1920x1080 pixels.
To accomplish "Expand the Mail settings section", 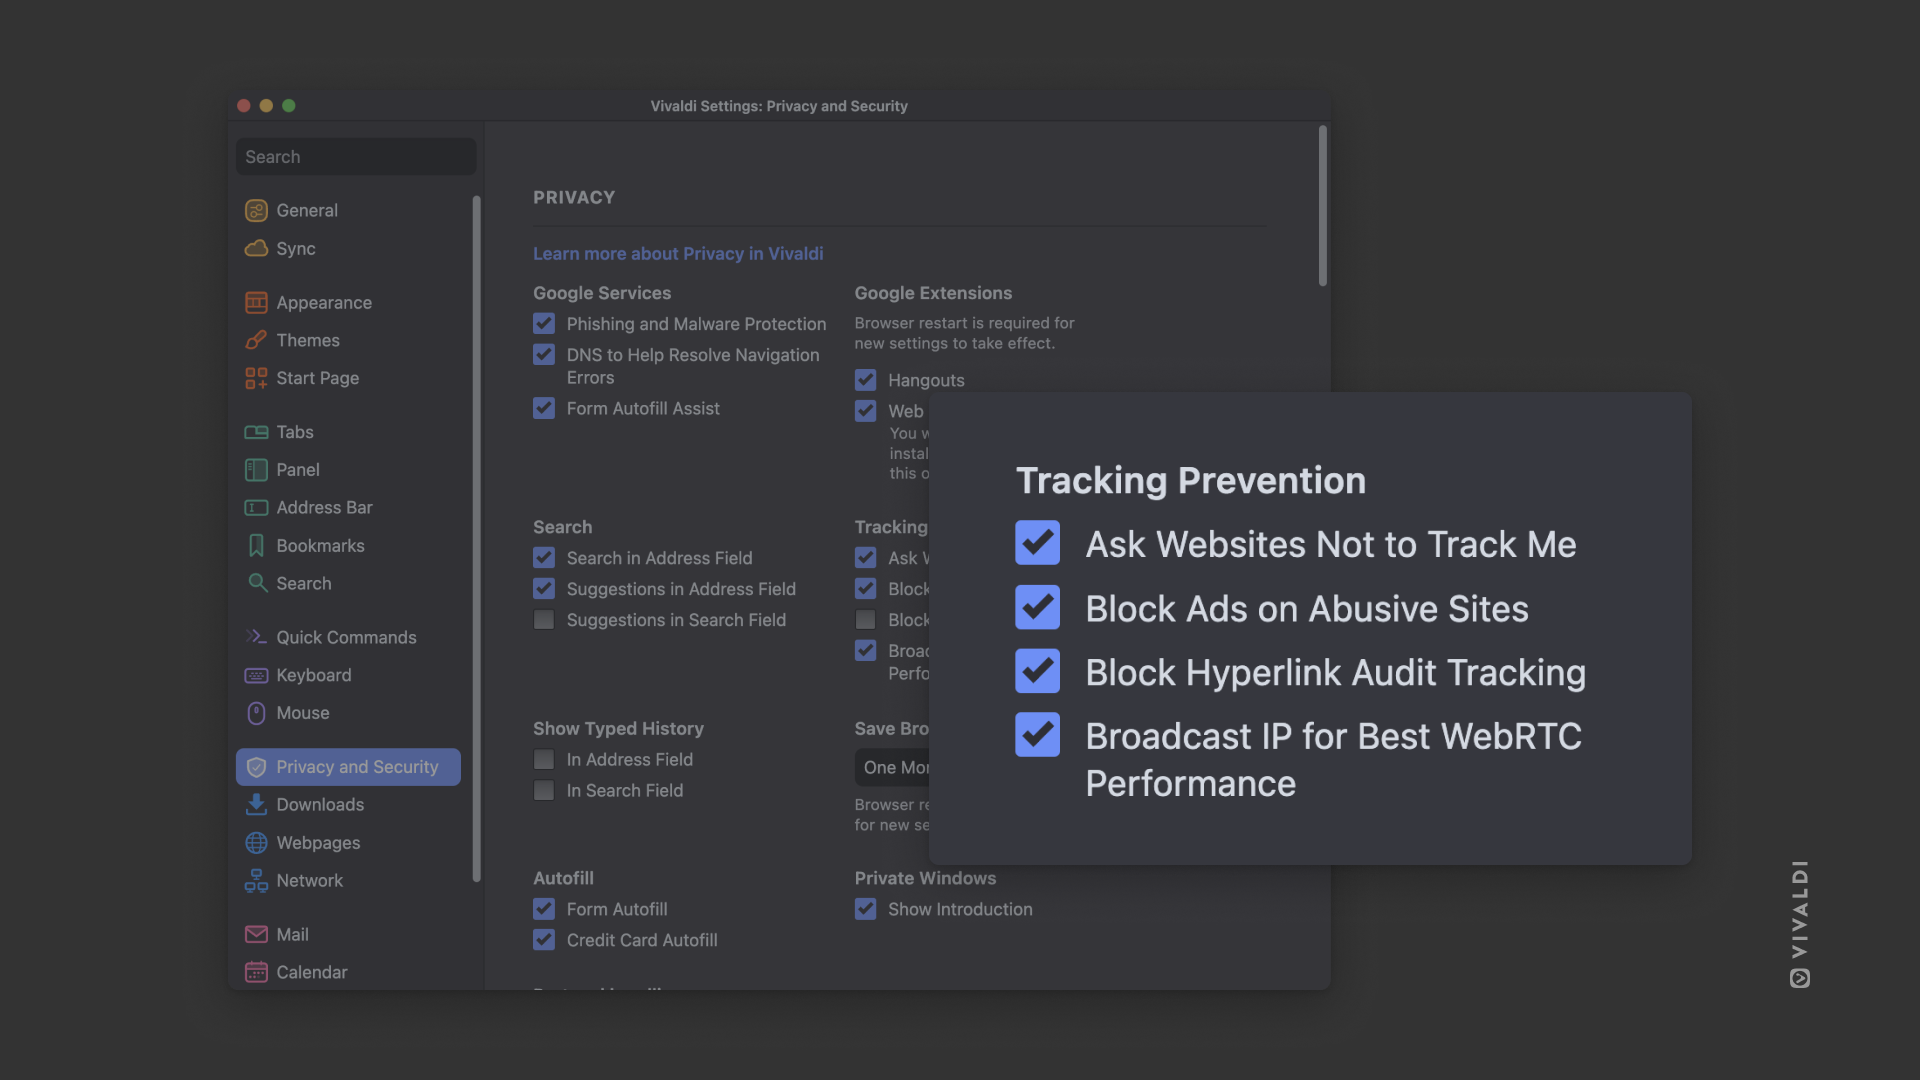I will [x=291, y=936].
